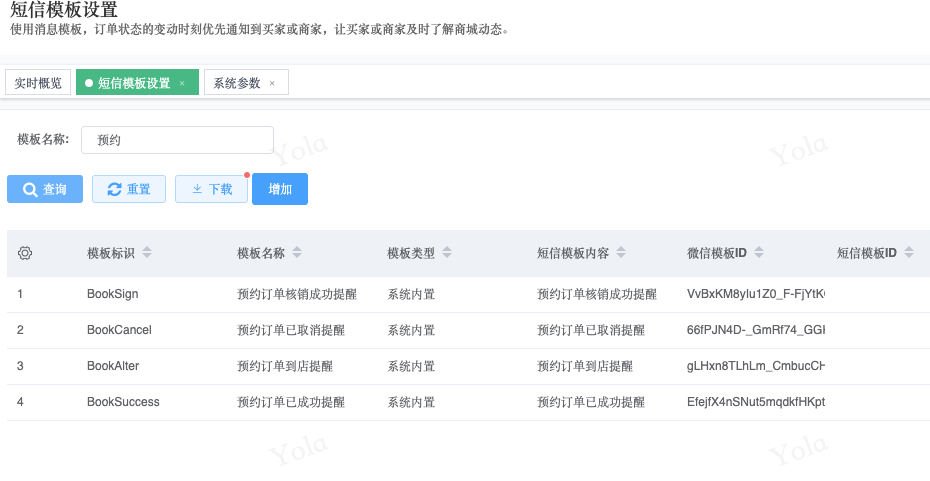Viewport: 930px width, 481px height.
Task: Click the table settings gear icon
Action: [x=25, y=253]
